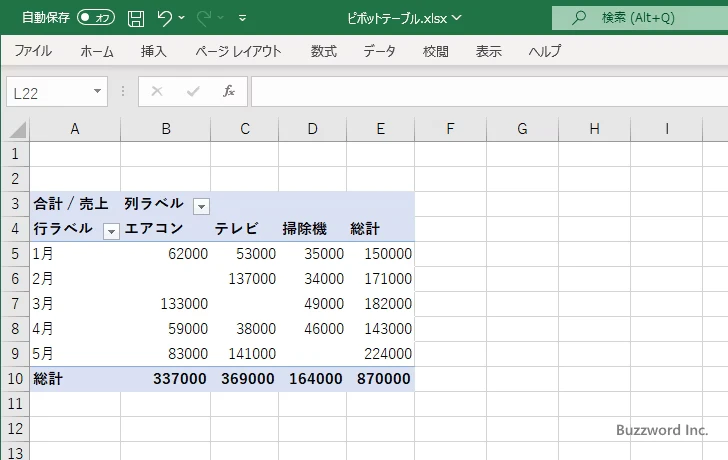Viewport: 728px width, 460px height.
Task: Open the ピボットテーブル.xlsx file name dropdown
Action: pyautogui.click(x=457, y=18)
